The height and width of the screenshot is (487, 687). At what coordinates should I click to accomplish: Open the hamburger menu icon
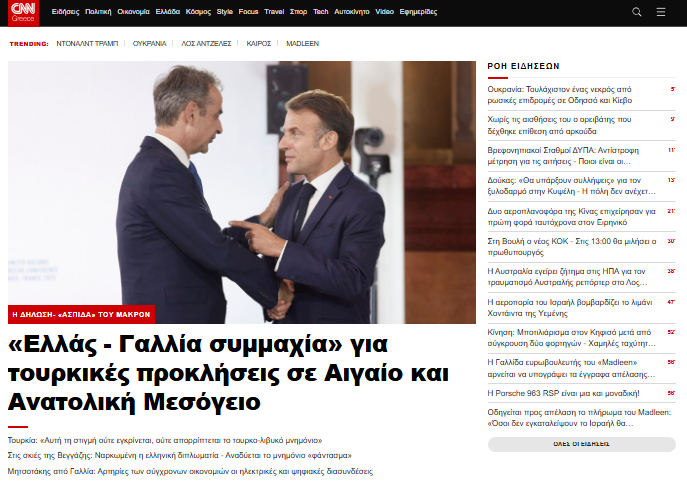(x=661, y=12)
